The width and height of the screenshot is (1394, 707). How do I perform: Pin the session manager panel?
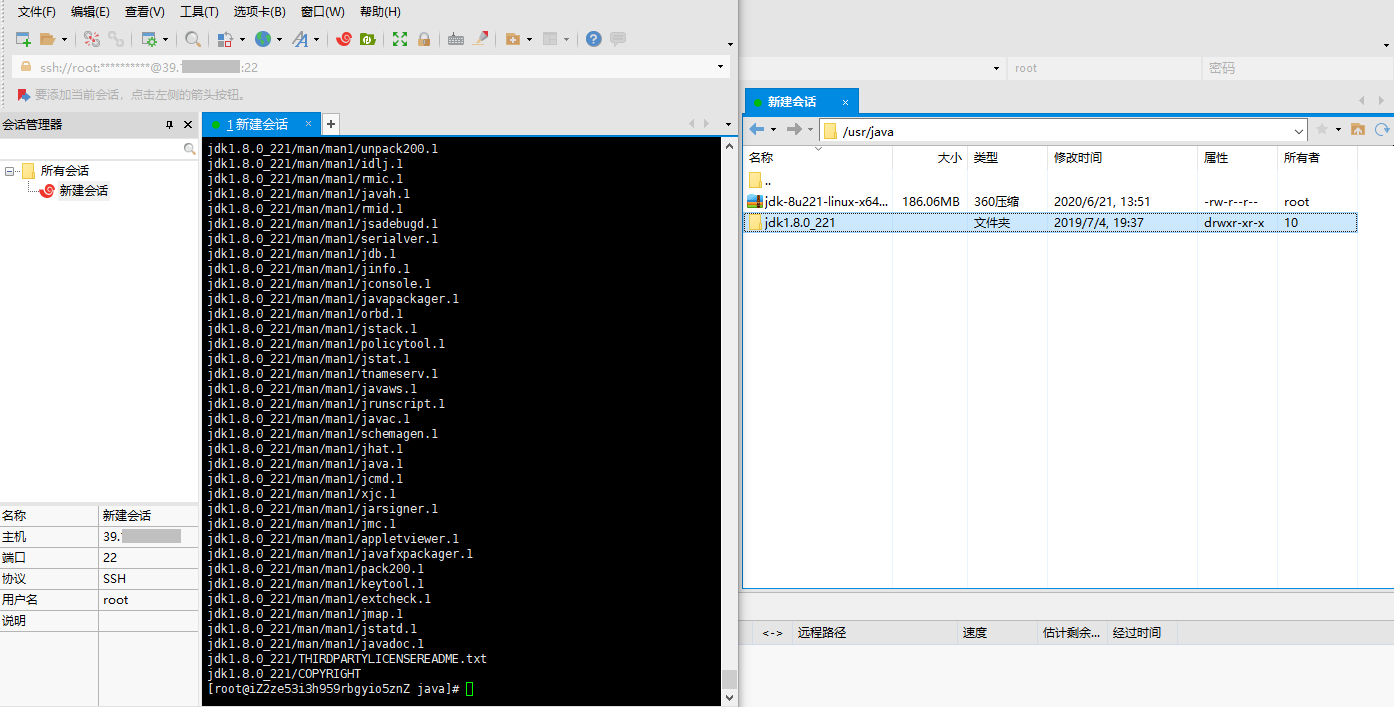point(169,125)
